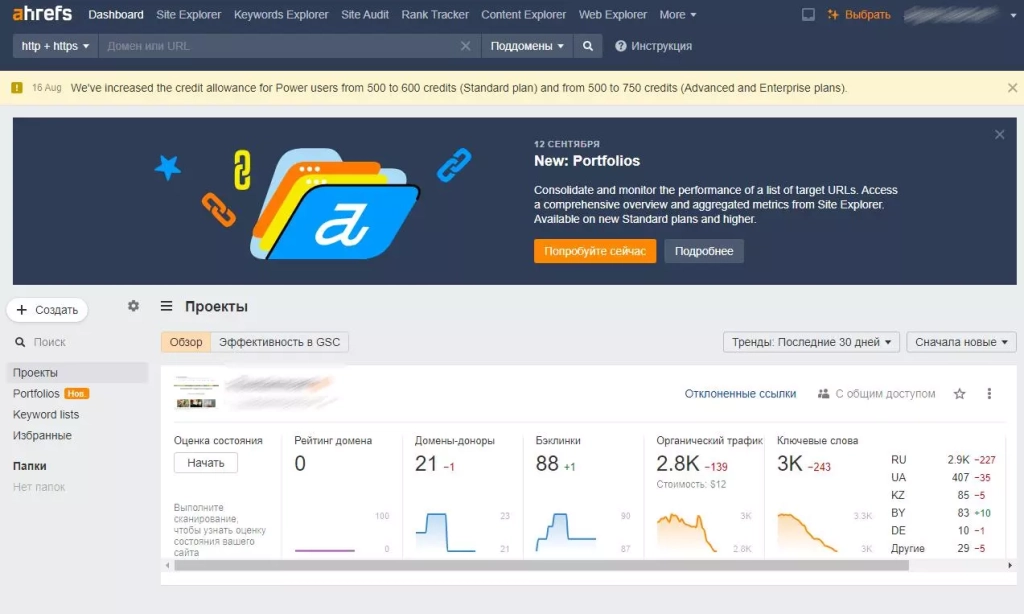
Task: Open the http + https protocol dropdown
Action: [x=55, y=46]
